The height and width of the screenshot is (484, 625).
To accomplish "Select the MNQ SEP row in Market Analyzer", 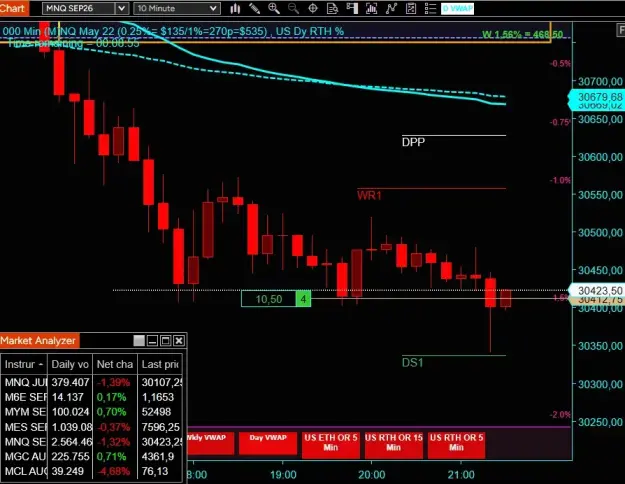I will click(92, 442).
